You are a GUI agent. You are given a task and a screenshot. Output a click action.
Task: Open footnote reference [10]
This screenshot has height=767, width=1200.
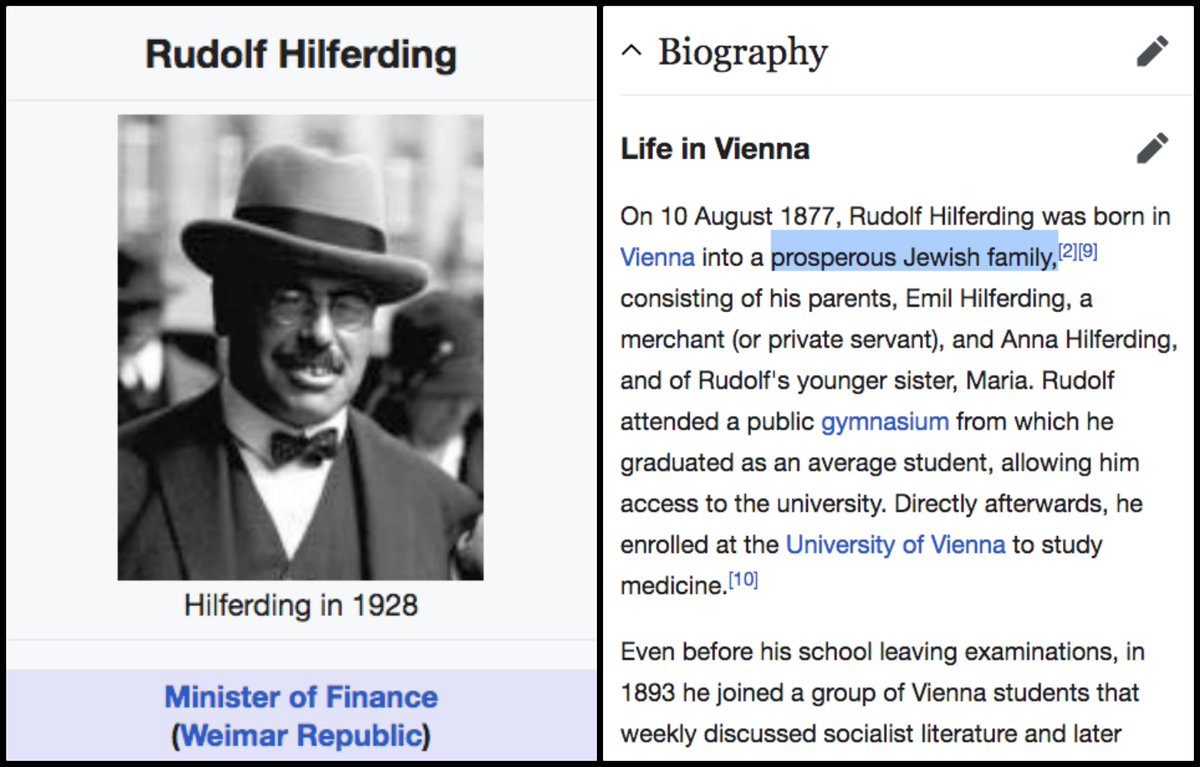[x=743, y=580]
